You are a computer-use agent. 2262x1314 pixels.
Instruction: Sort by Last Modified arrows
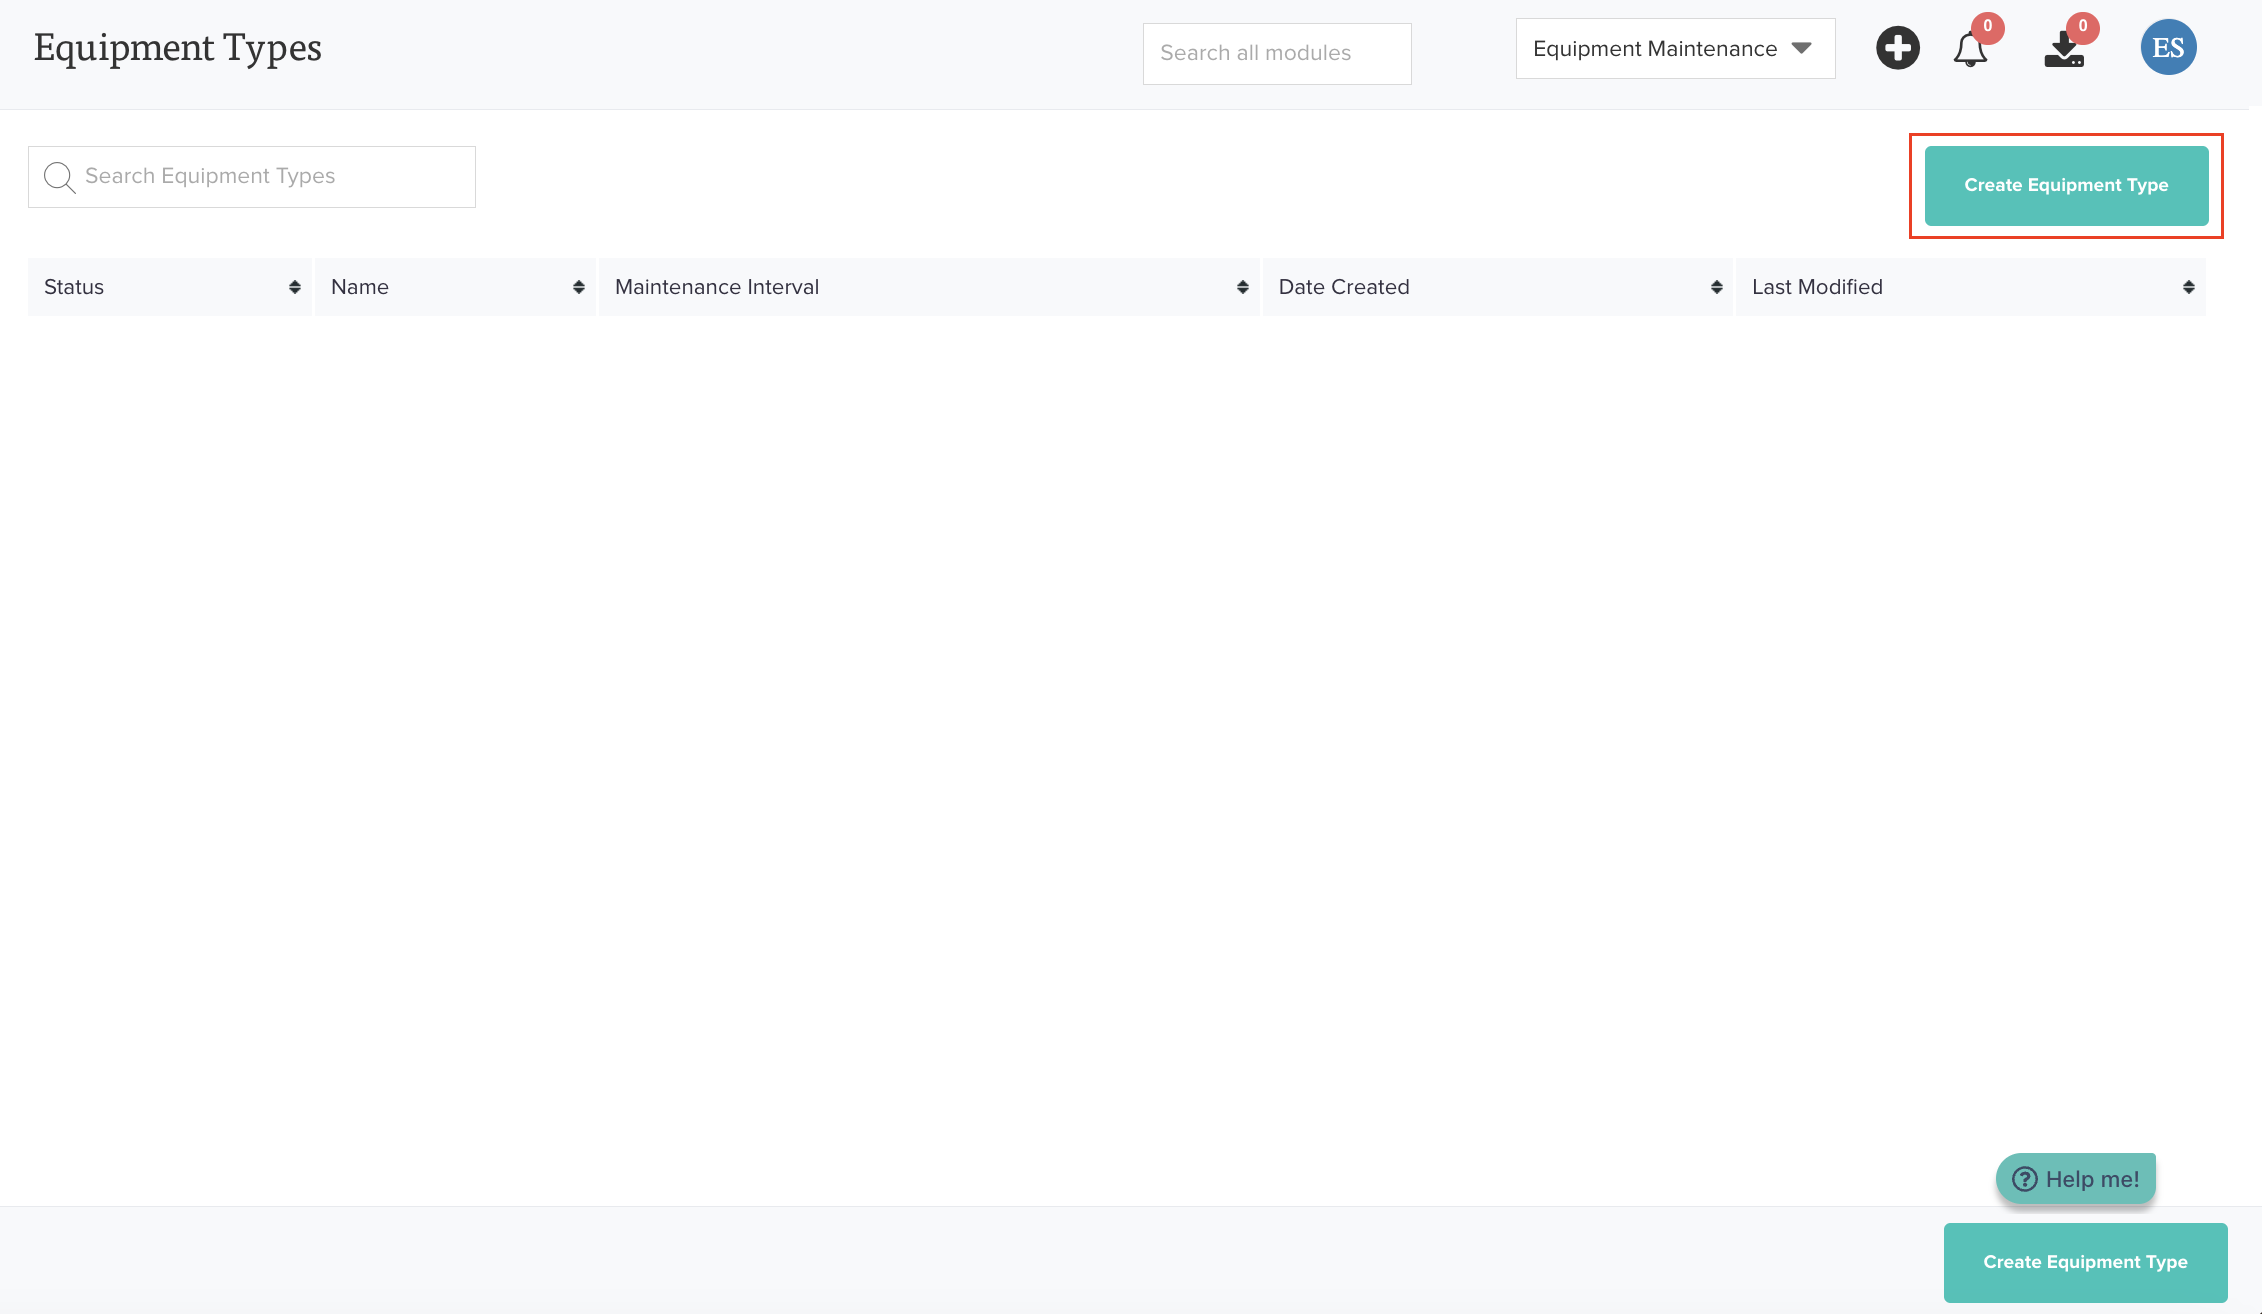(x=2189, y=287)
